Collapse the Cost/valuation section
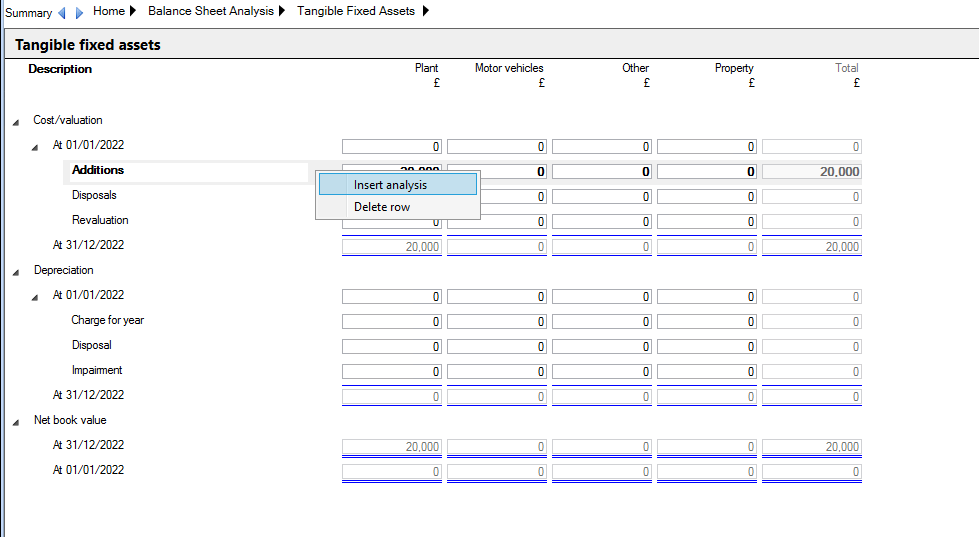Viewport: 979px width, 537px height. click(16, 122)
